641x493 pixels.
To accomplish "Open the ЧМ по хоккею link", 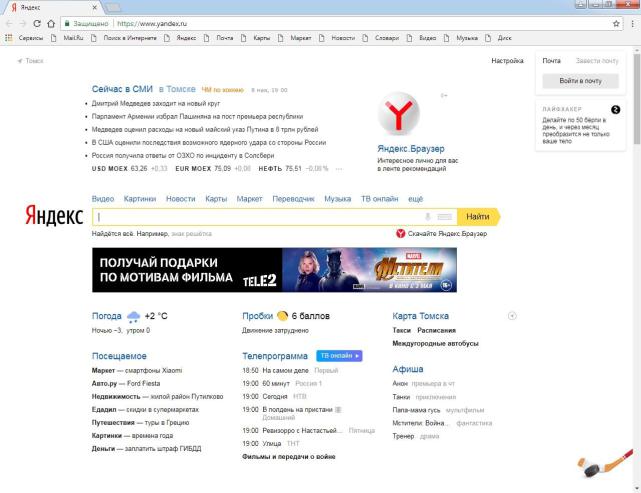I will [x=223, y=90].
